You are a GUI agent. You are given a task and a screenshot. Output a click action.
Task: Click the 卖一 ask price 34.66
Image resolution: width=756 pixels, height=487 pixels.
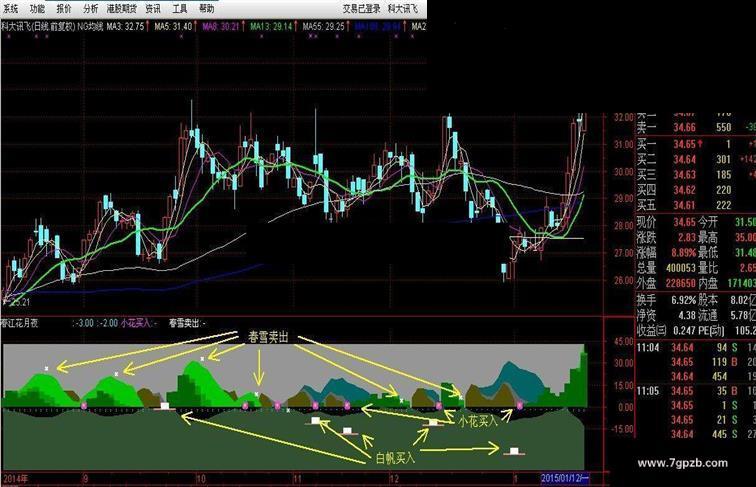pos(685,128)
